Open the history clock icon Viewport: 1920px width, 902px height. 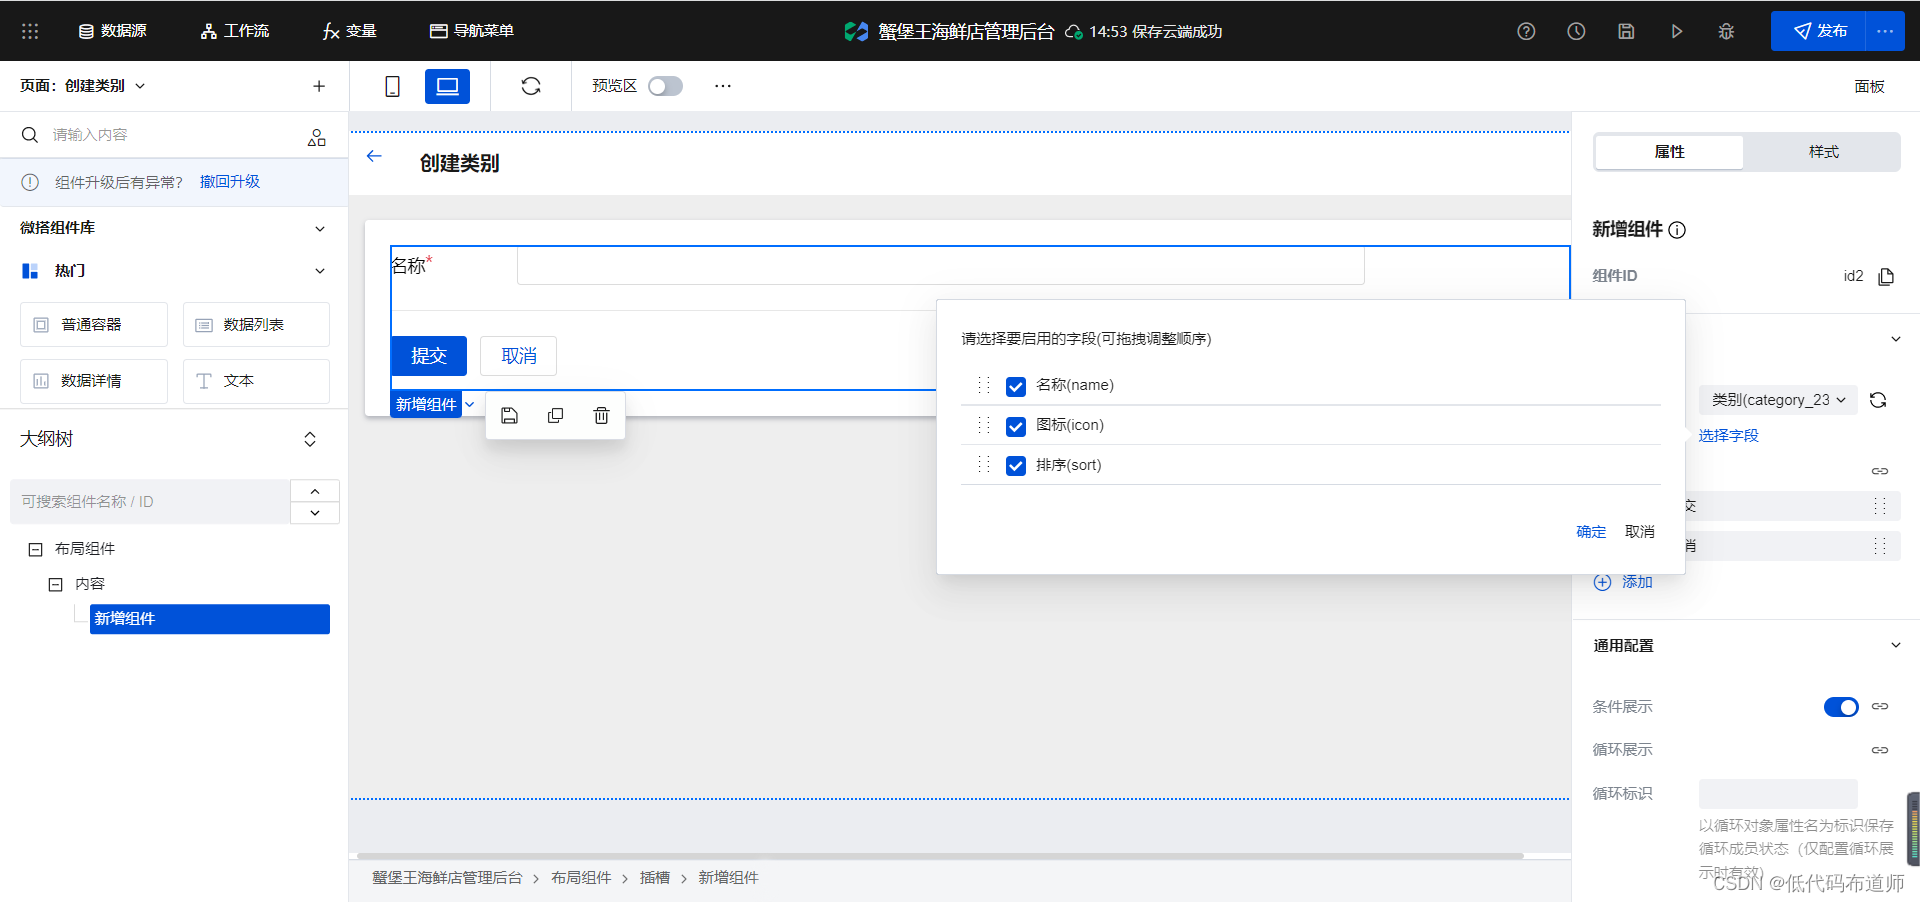tap(1576, 31)
